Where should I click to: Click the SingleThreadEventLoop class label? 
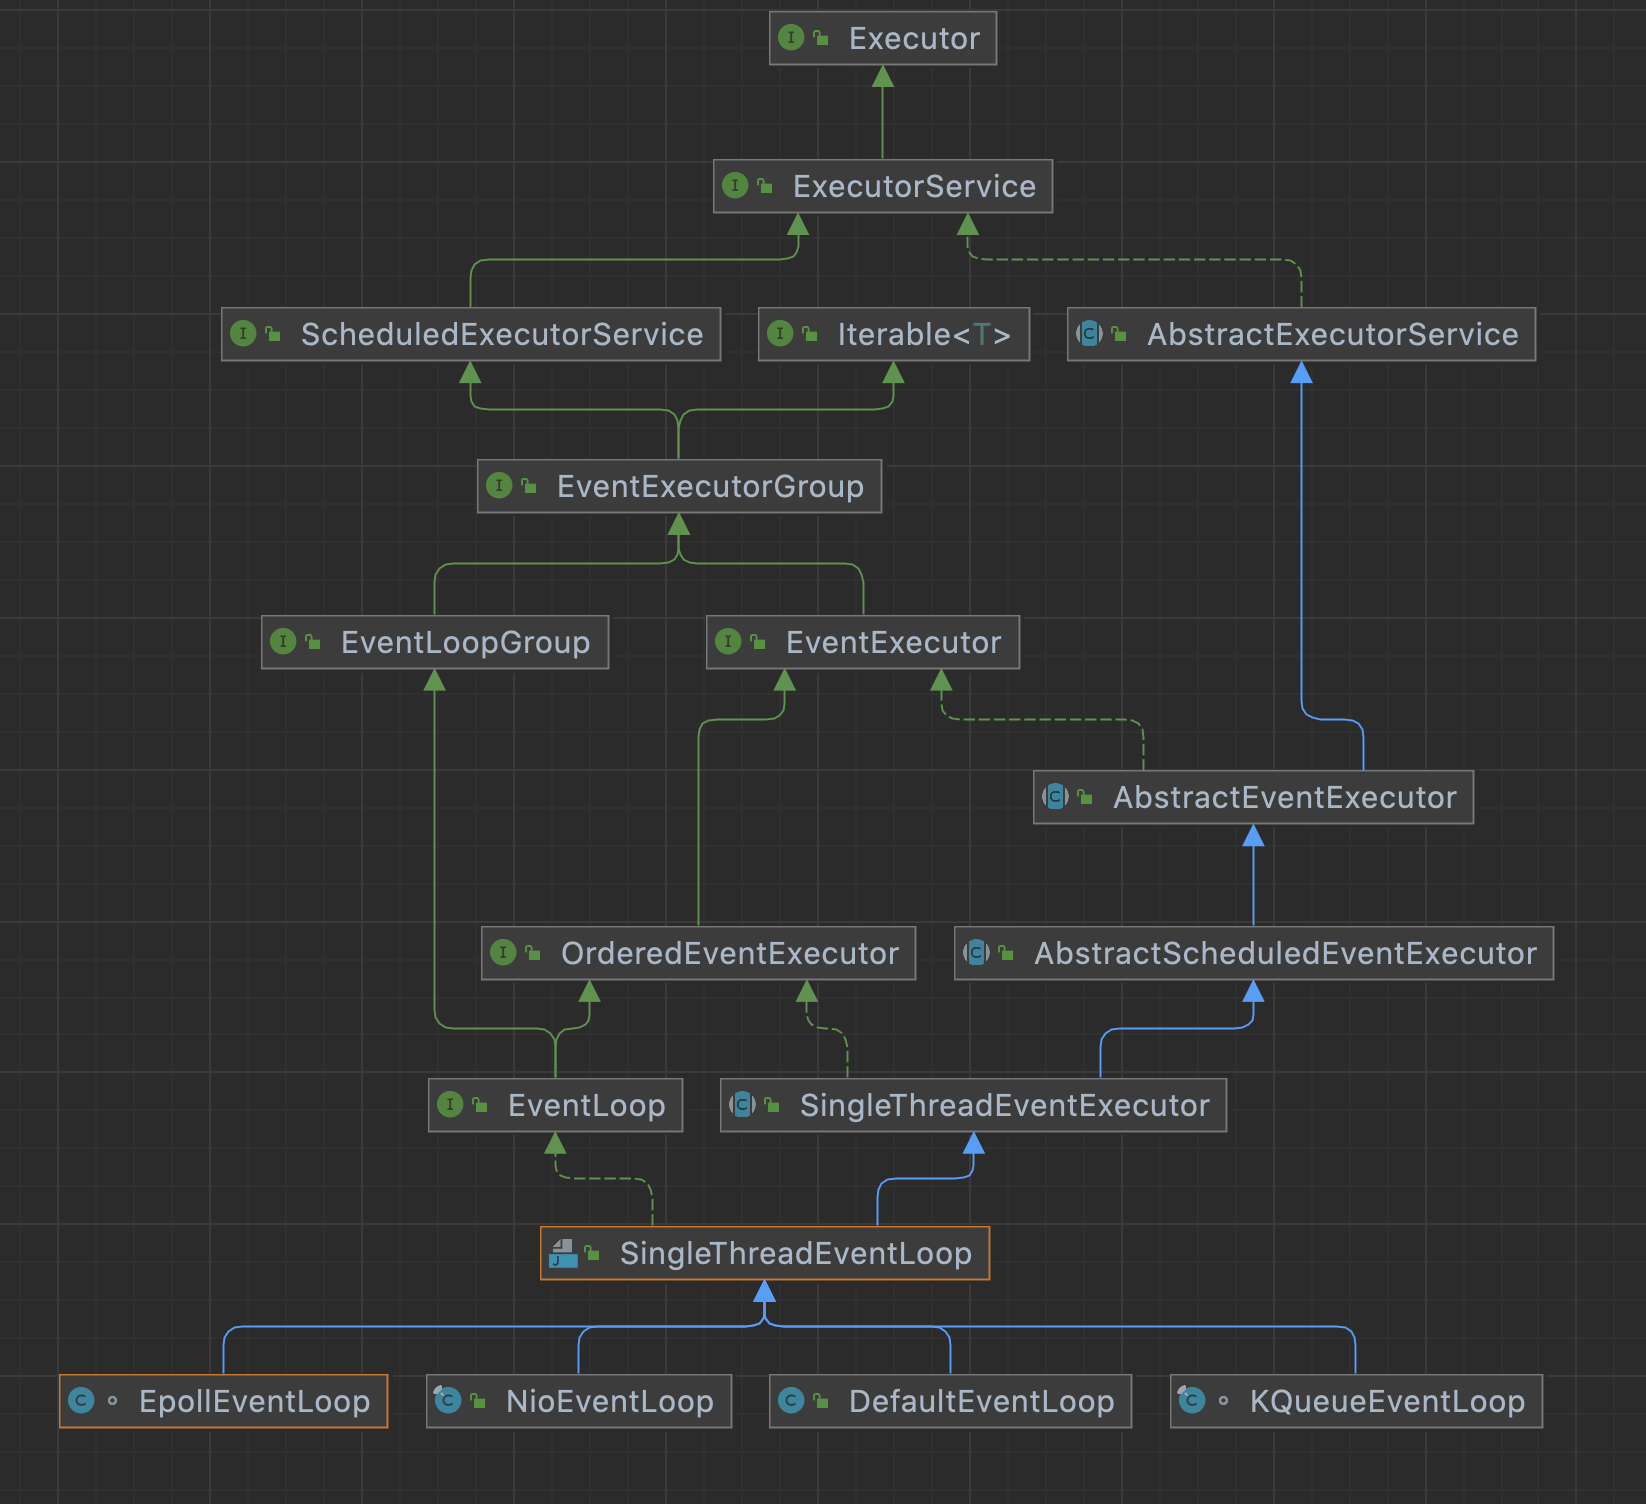click(x=795, y=1253)
